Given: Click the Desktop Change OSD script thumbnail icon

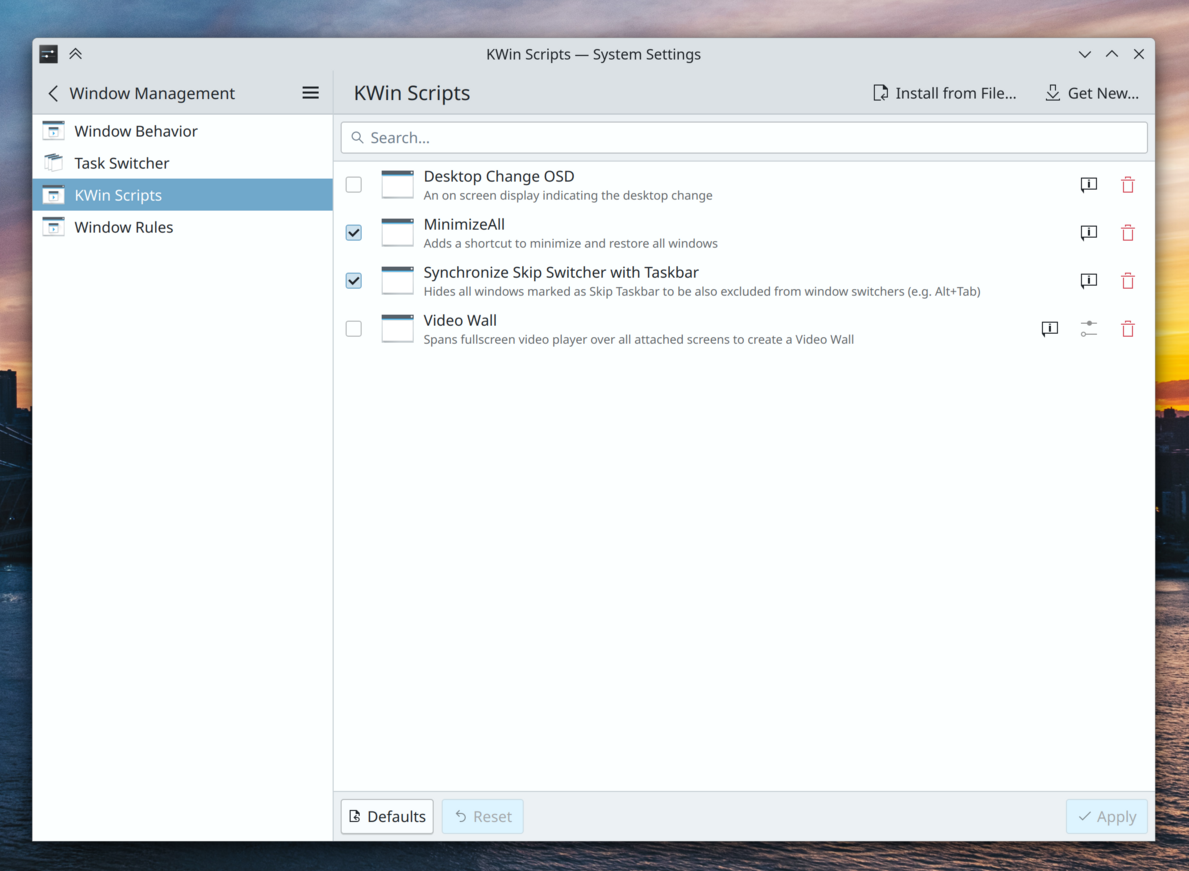Looking at the screenshot, I should (397, 185).
